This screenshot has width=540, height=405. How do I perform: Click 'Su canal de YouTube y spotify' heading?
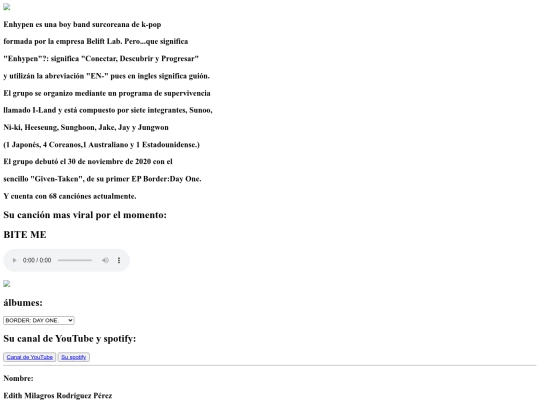[70, 339]
